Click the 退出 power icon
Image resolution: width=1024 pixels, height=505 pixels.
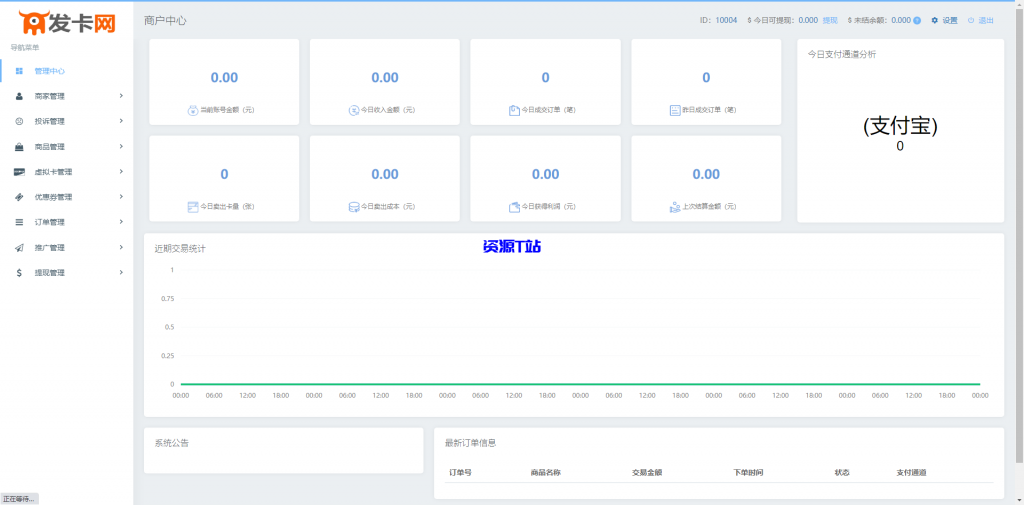tap(970, 20)
